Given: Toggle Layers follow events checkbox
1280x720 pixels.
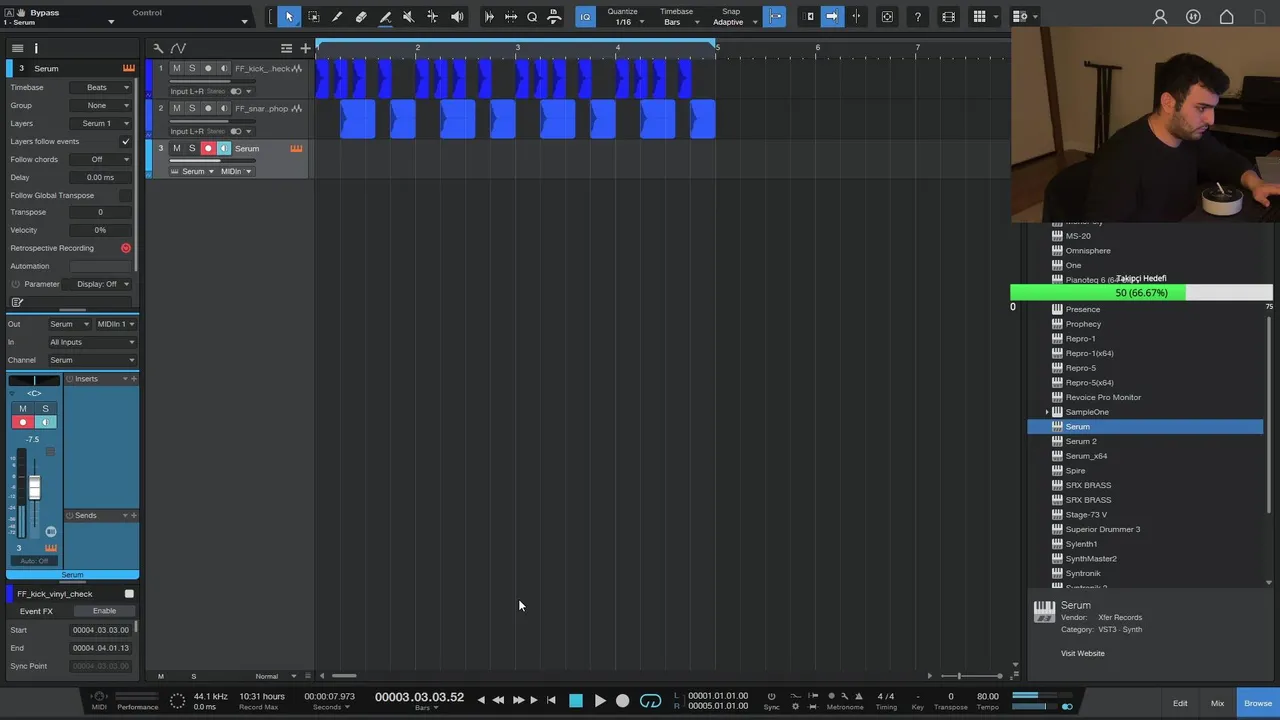Looking at the screenshot, I should [x=125, y=141].
